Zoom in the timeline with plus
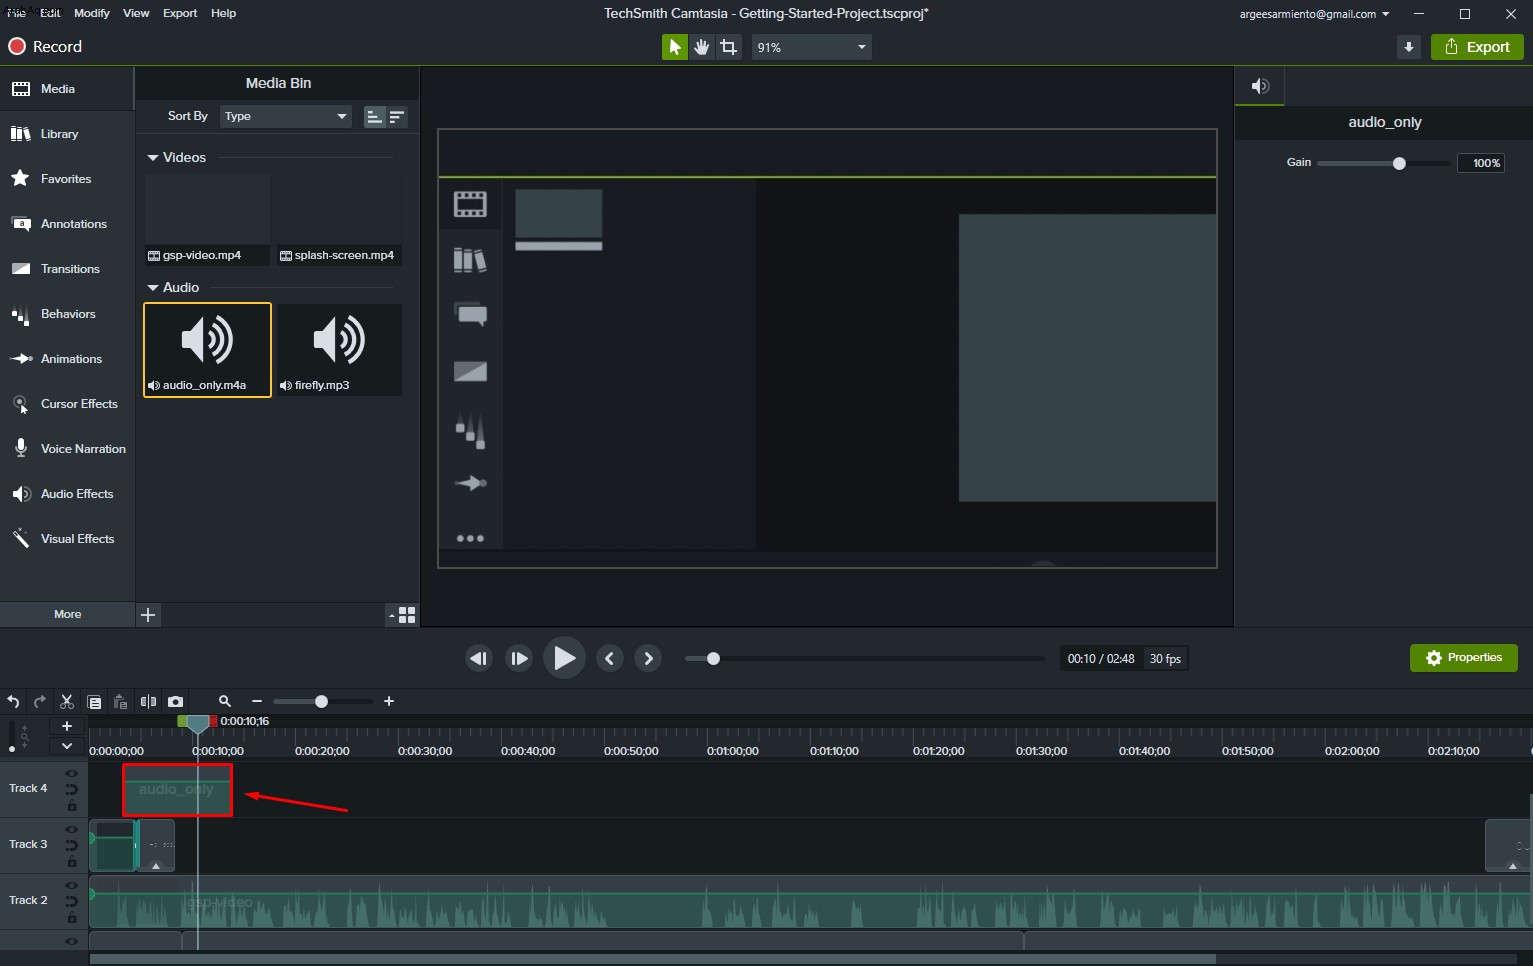Image resolution: width=1533 pixels, height=966 pixels. tap(389, 702)
